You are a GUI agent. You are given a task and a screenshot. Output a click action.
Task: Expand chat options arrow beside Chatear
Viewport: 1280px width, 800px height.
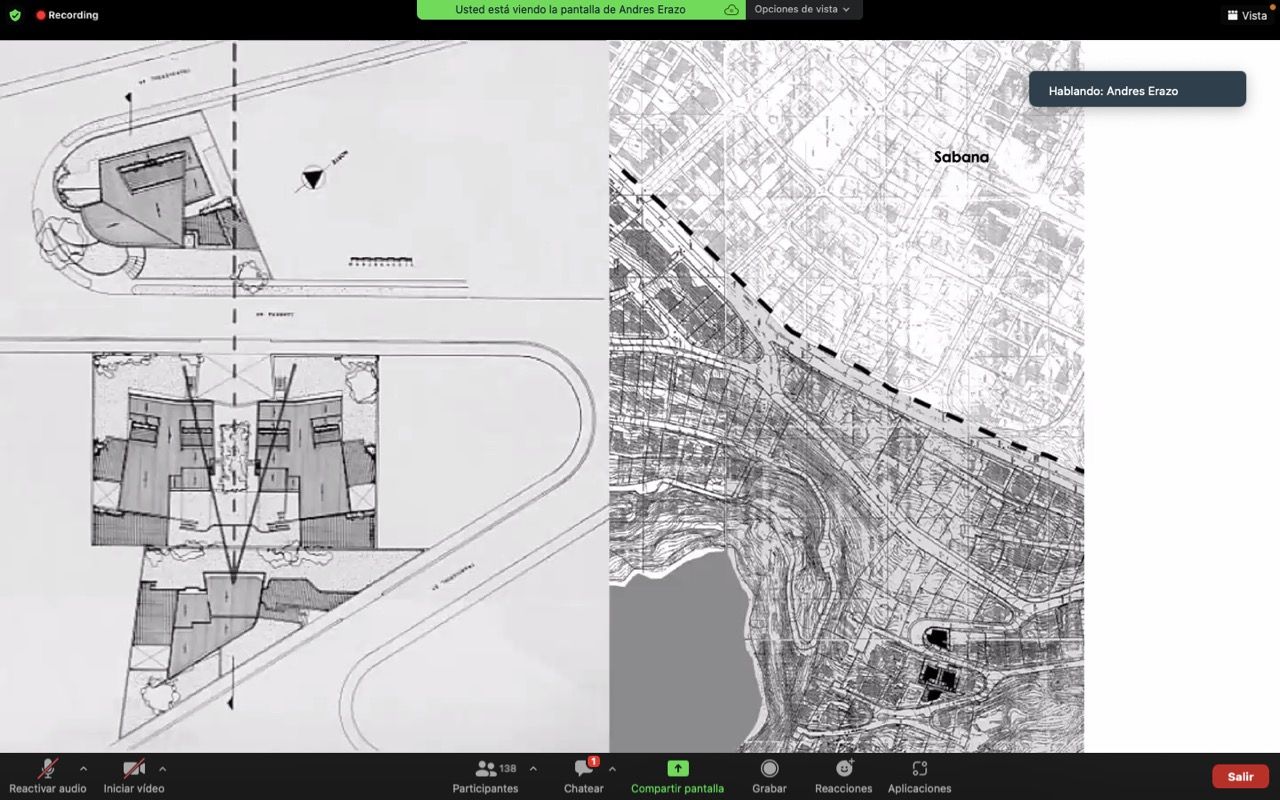point(612,769)
